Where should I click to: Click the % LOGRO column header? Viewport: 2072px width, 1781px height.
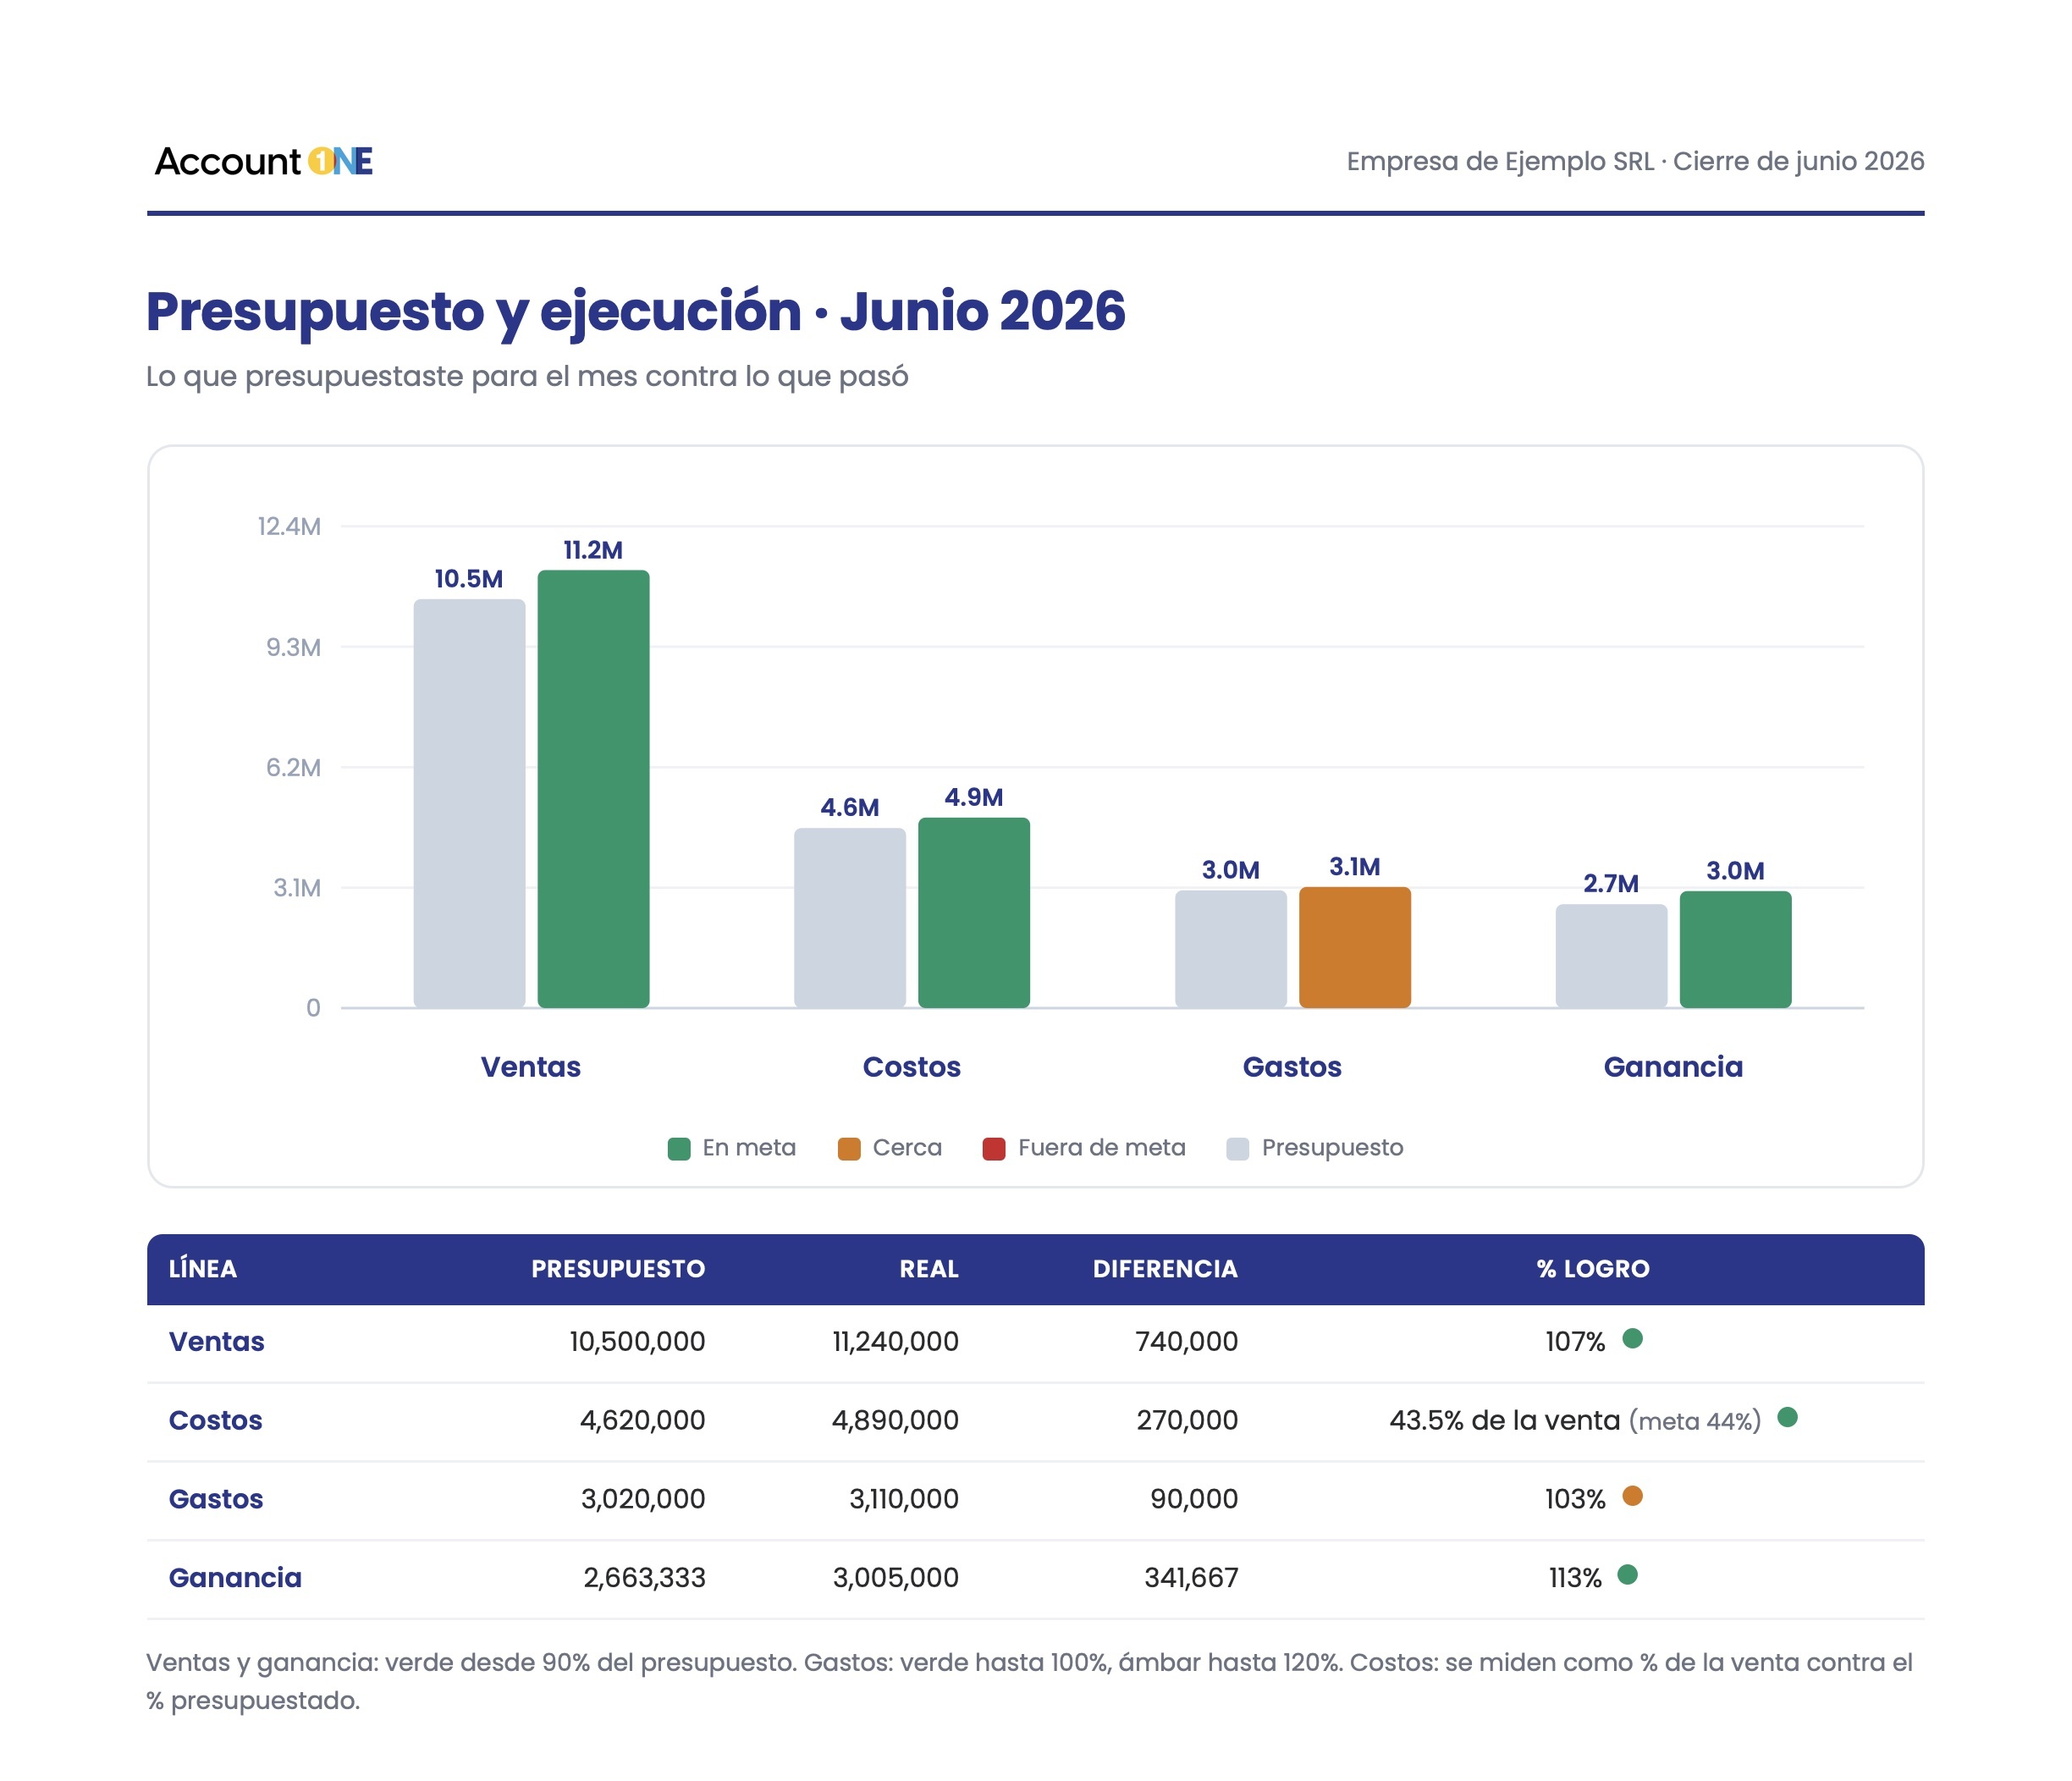(x=1593, y=1269)
